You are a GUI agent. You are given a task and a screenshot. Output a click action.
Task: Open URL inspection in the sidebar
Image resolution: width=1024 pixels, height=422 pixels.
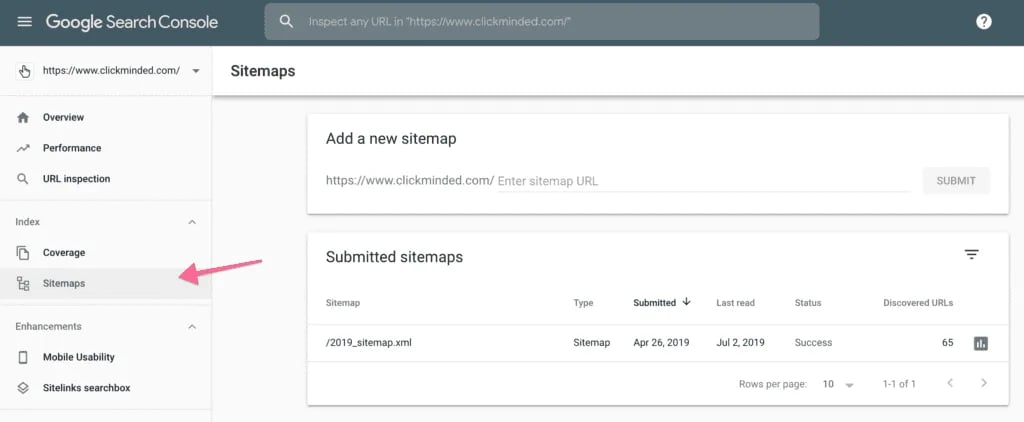point(76,179)
